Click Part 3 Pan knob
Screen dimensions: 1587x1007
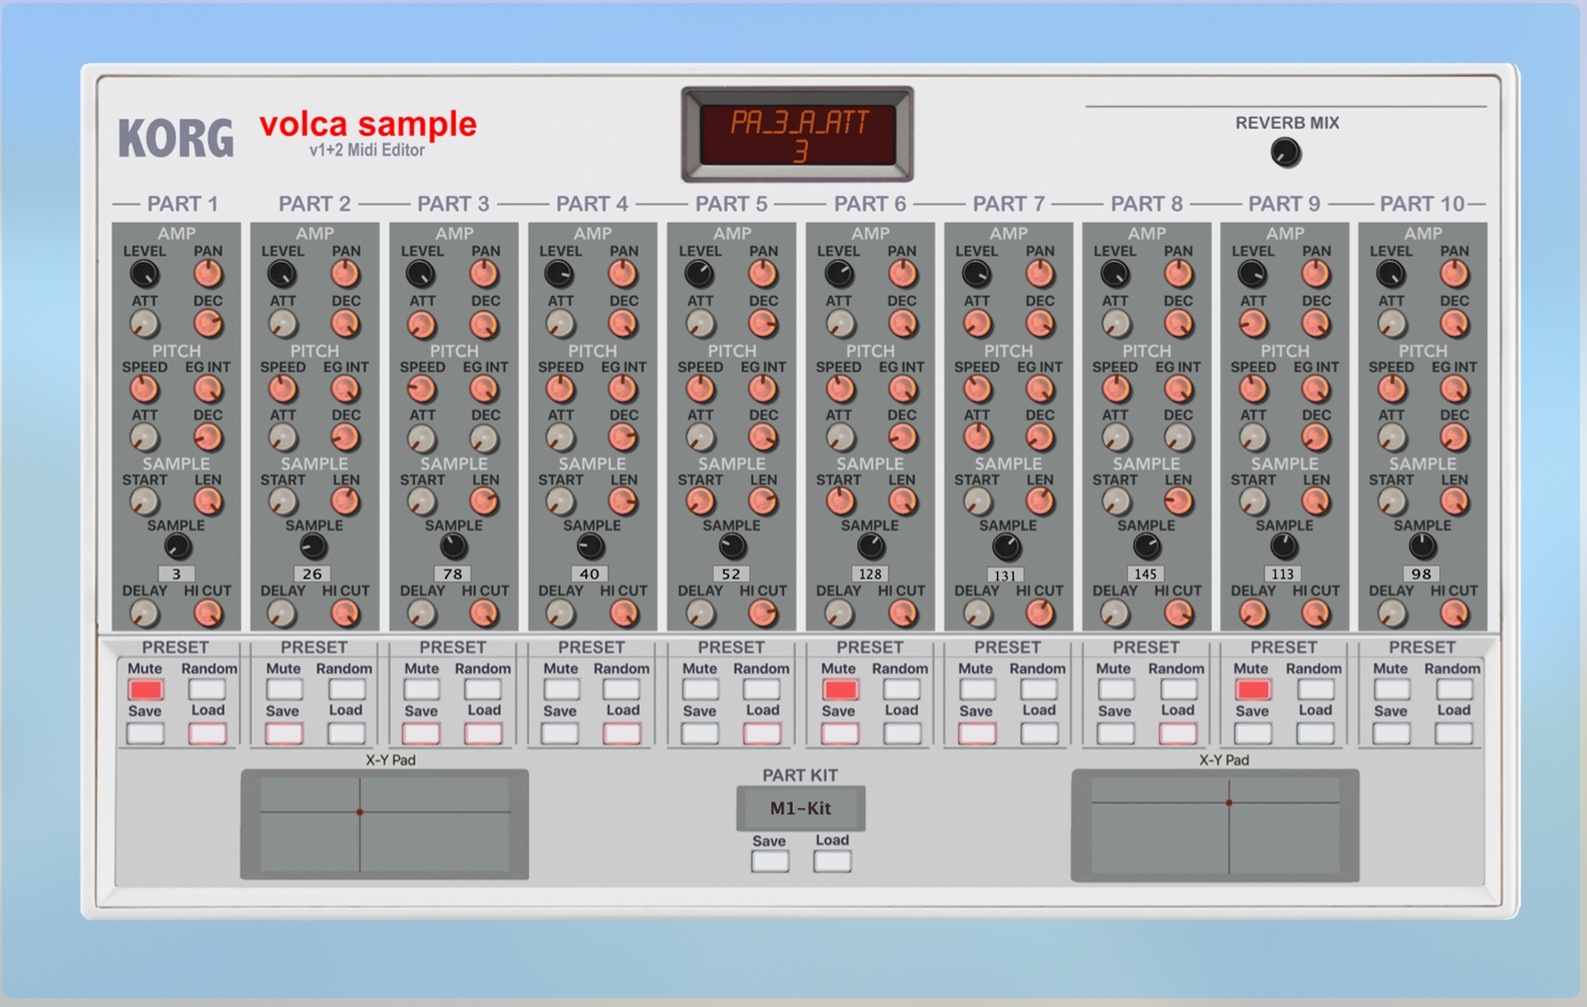tap(484, 273)
